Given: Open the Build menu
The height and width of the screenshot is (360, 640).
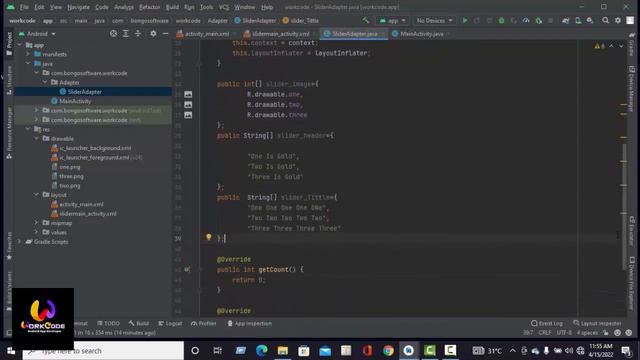Looking at the screenshot, I should click(x=172, y=7).
